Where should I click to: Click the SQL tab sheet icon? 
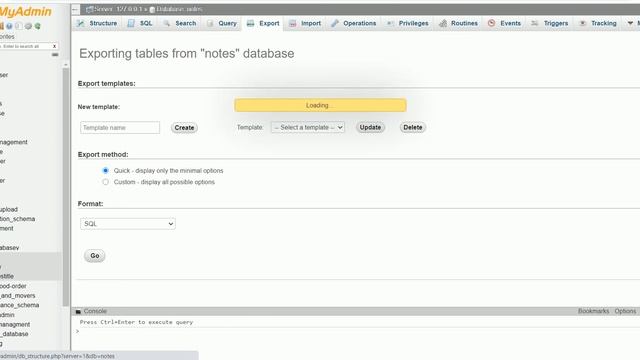(131, 23)
